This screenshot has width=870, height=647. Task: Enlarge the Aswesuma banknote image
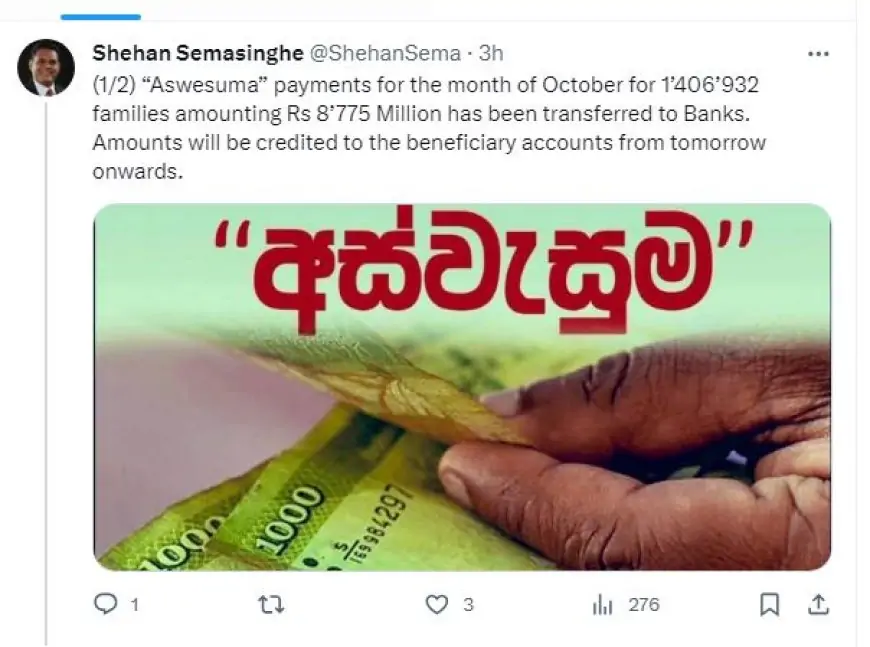pos(462,387)
